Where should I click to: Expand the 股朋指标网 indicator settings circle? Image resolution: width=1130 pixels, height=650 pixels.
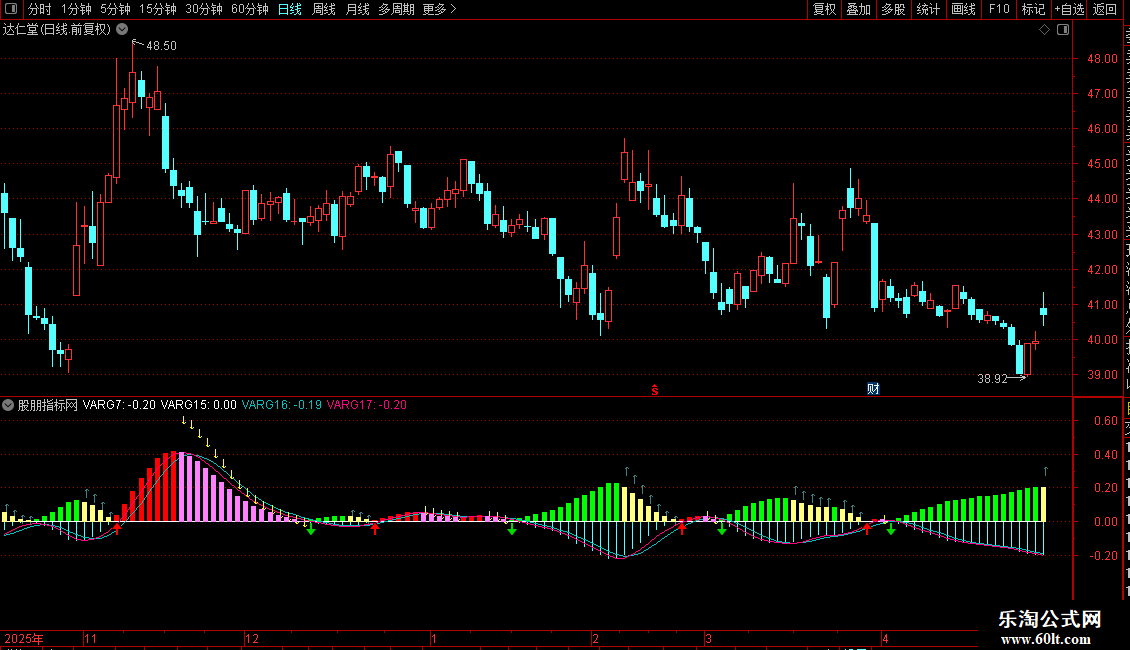(8, 405)
